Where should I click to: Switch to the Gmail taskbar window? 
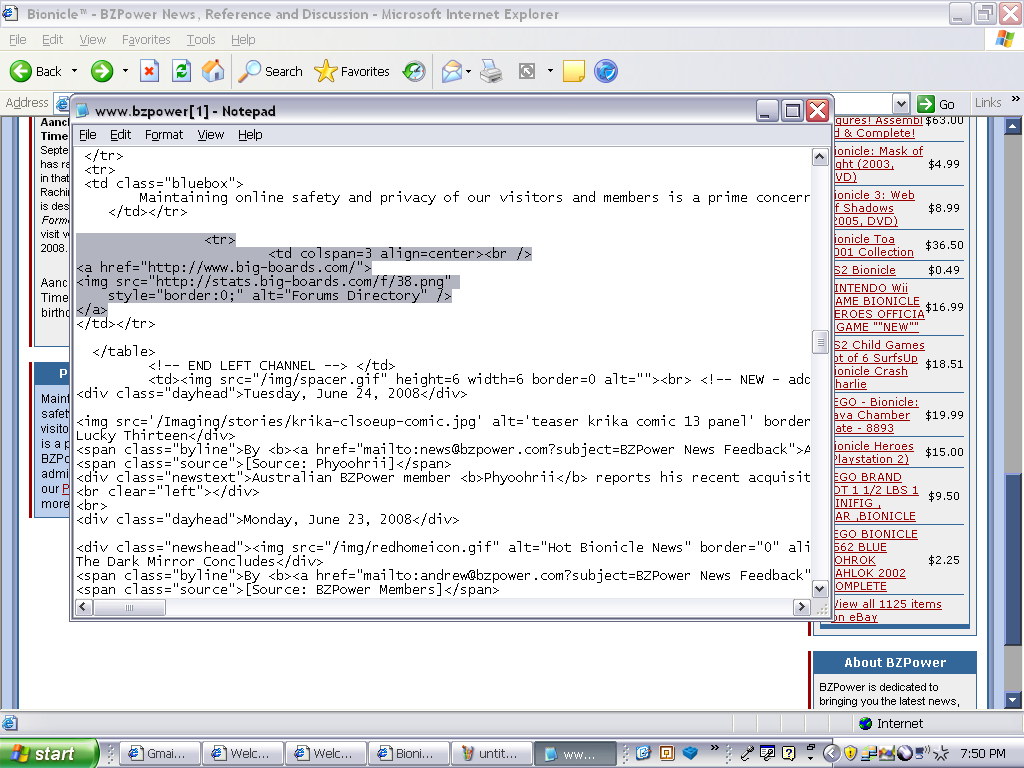tap(155, 753)
